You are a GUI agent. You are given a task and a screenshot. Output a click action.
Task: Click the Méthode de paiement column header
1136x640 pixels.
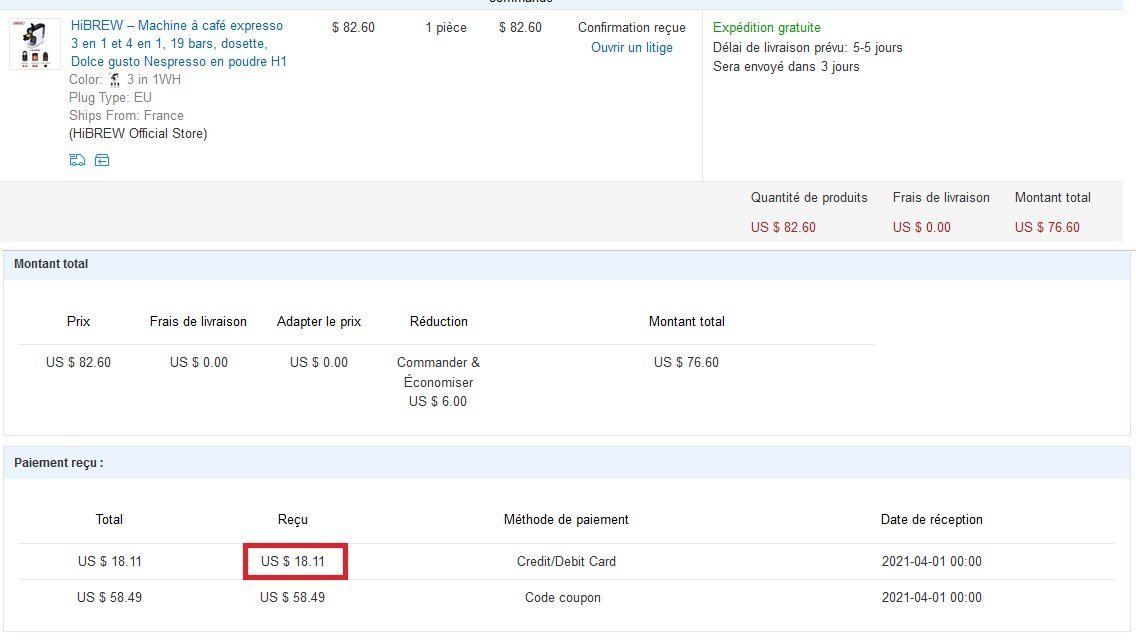(567, 520)
